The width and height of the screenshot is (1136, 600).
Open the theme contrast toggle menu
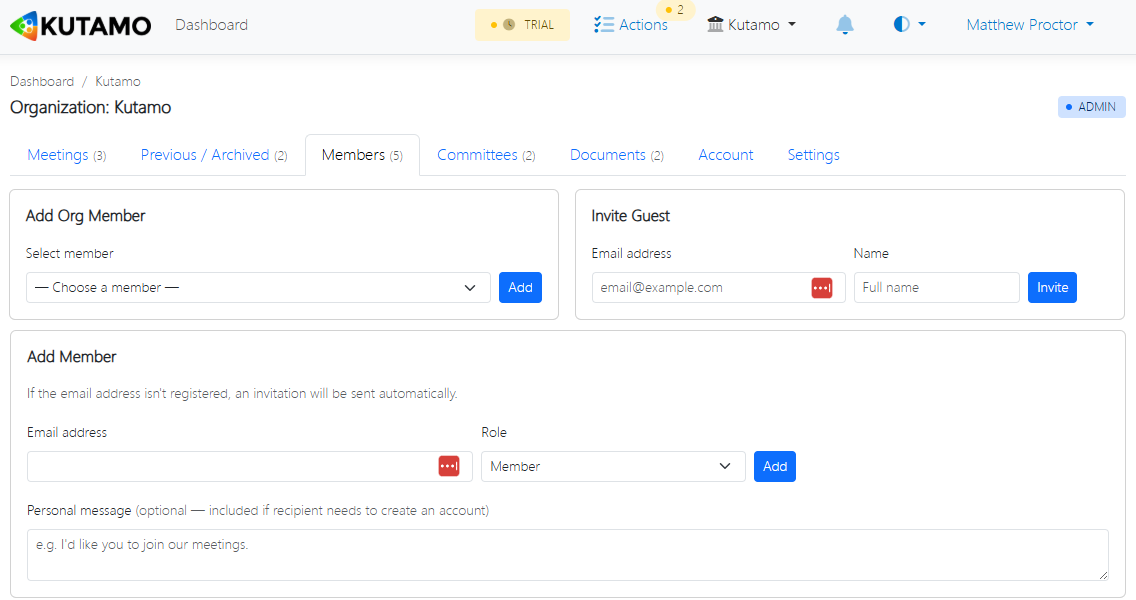click(x=909, y=25)
